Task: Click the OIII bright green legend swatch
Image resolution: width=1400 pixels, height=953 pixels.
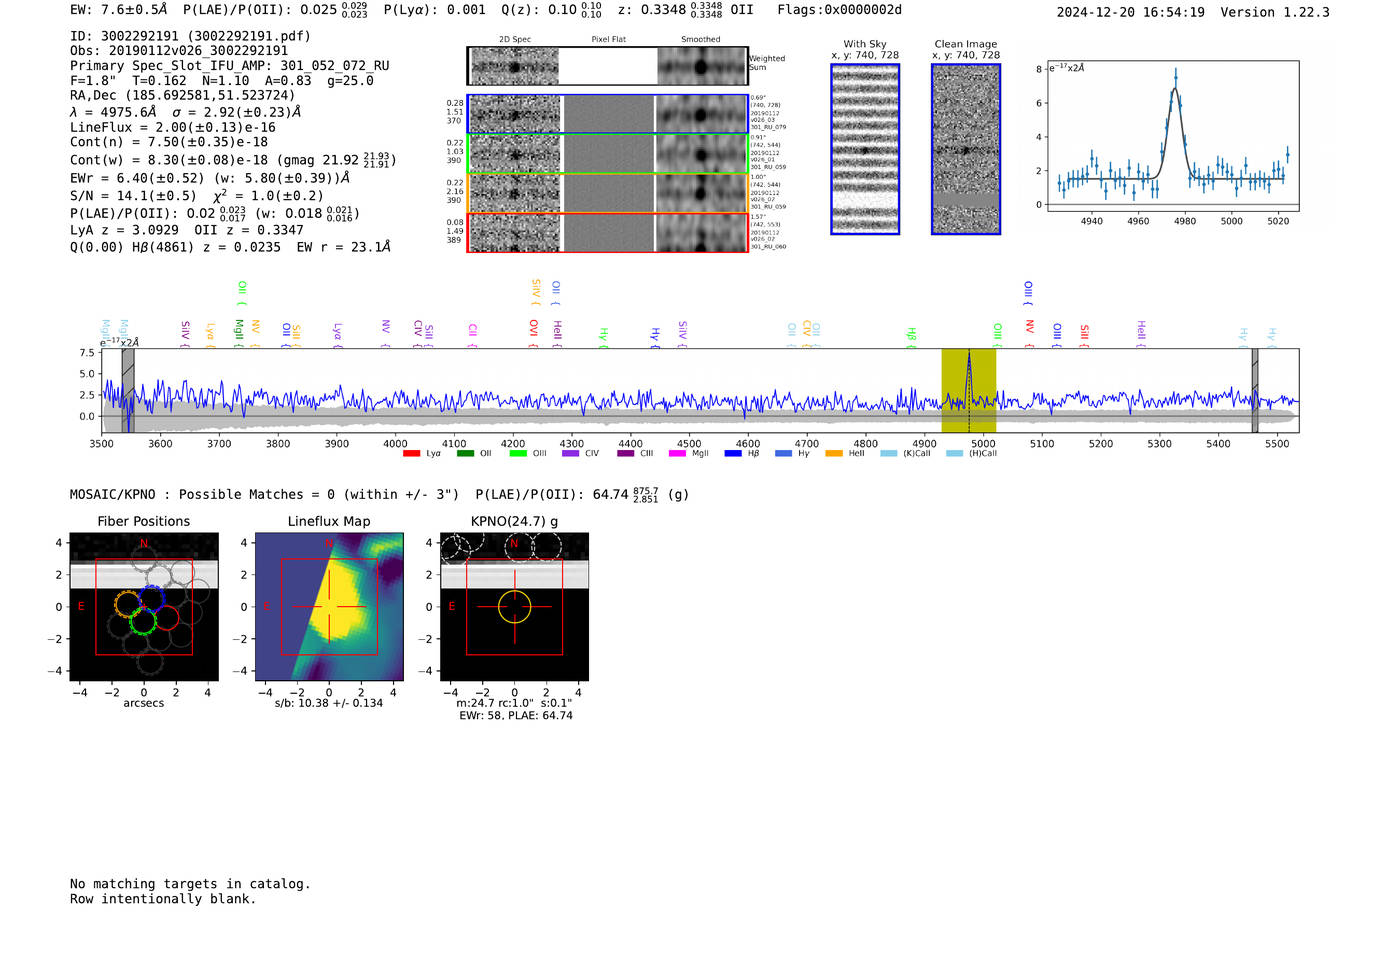Action: (x=518, y=454)
